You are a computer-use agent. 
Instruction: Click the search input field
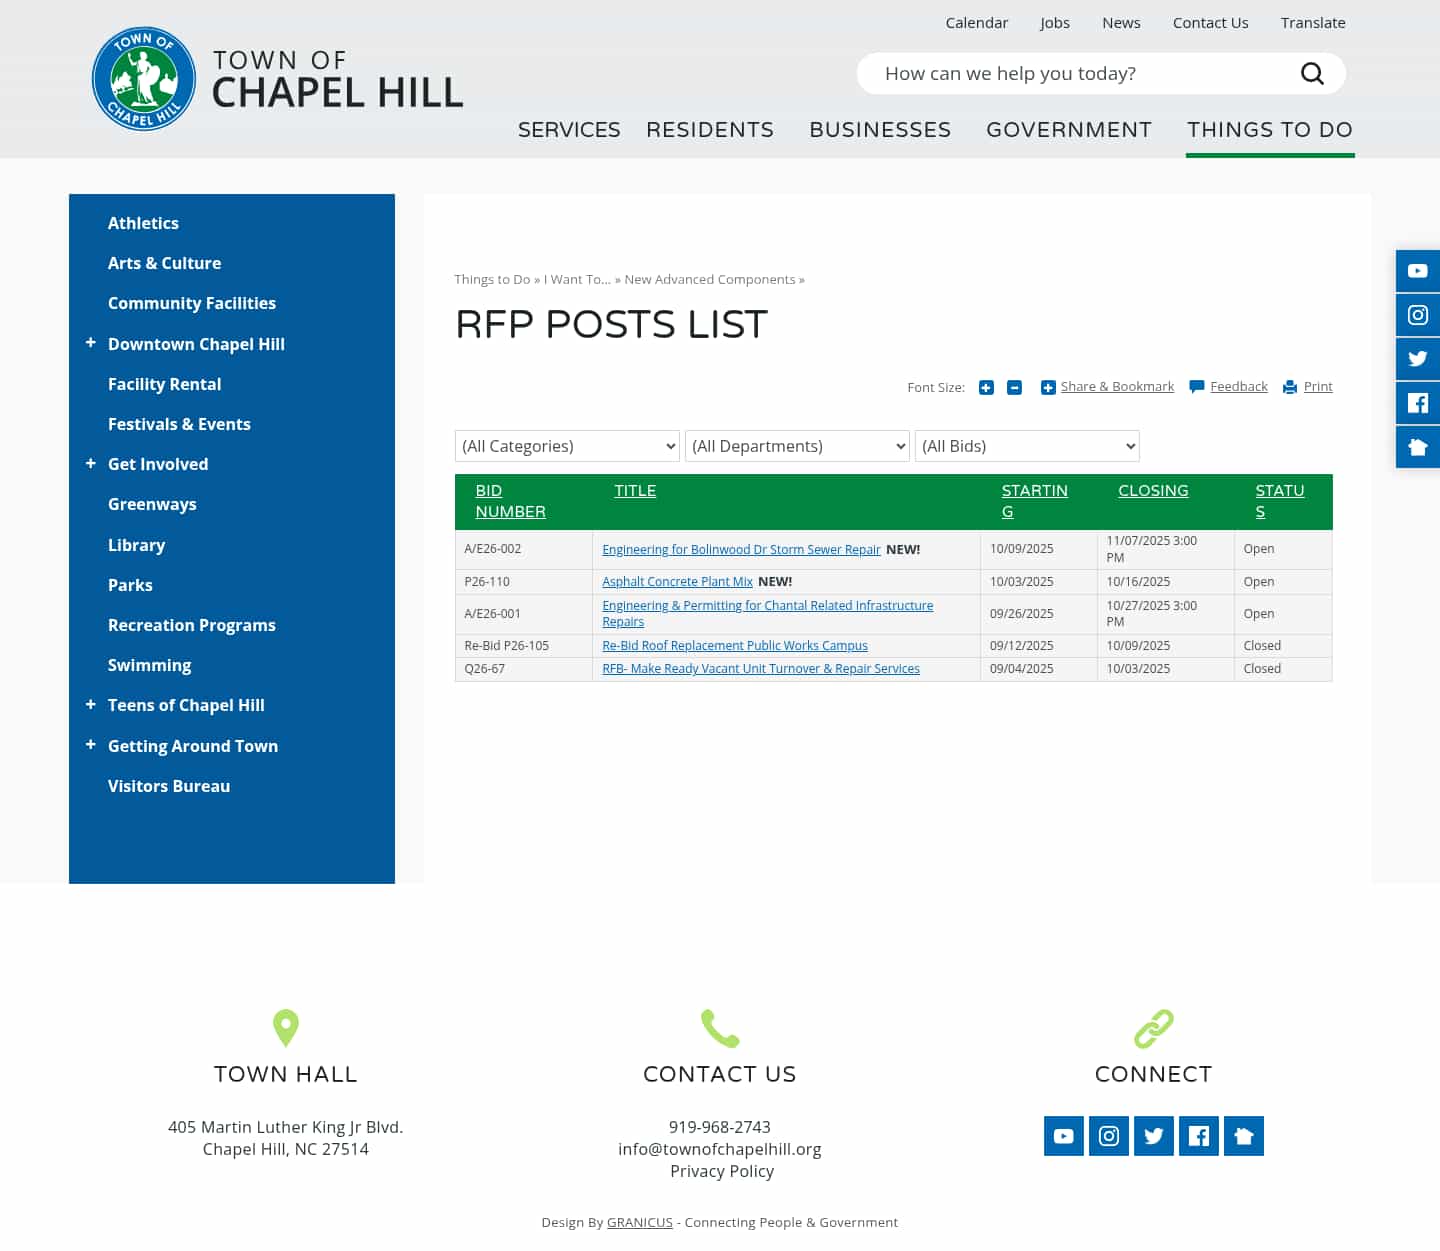click(1080, 74)
